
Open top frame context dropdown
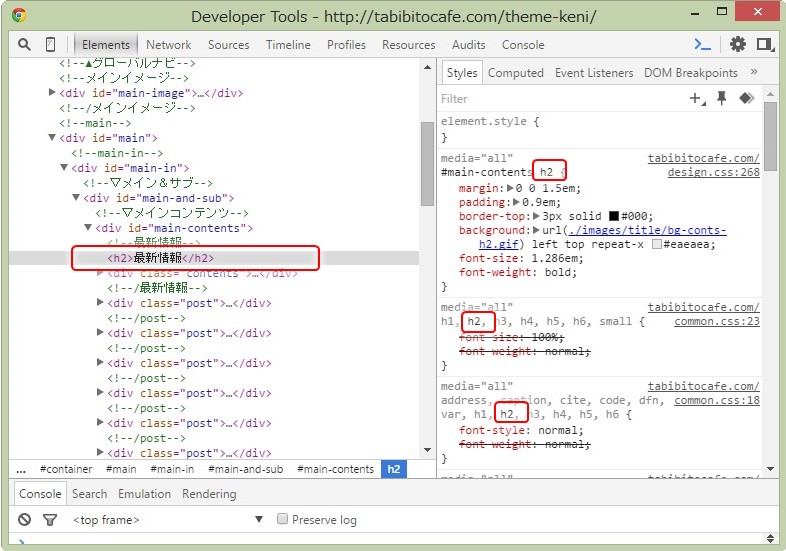tap(168, 519)
